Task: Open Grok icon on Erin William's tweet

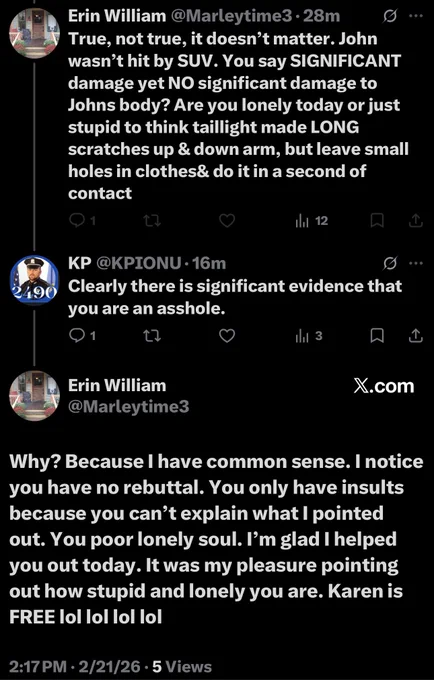Action: click(x=390, y=16)
